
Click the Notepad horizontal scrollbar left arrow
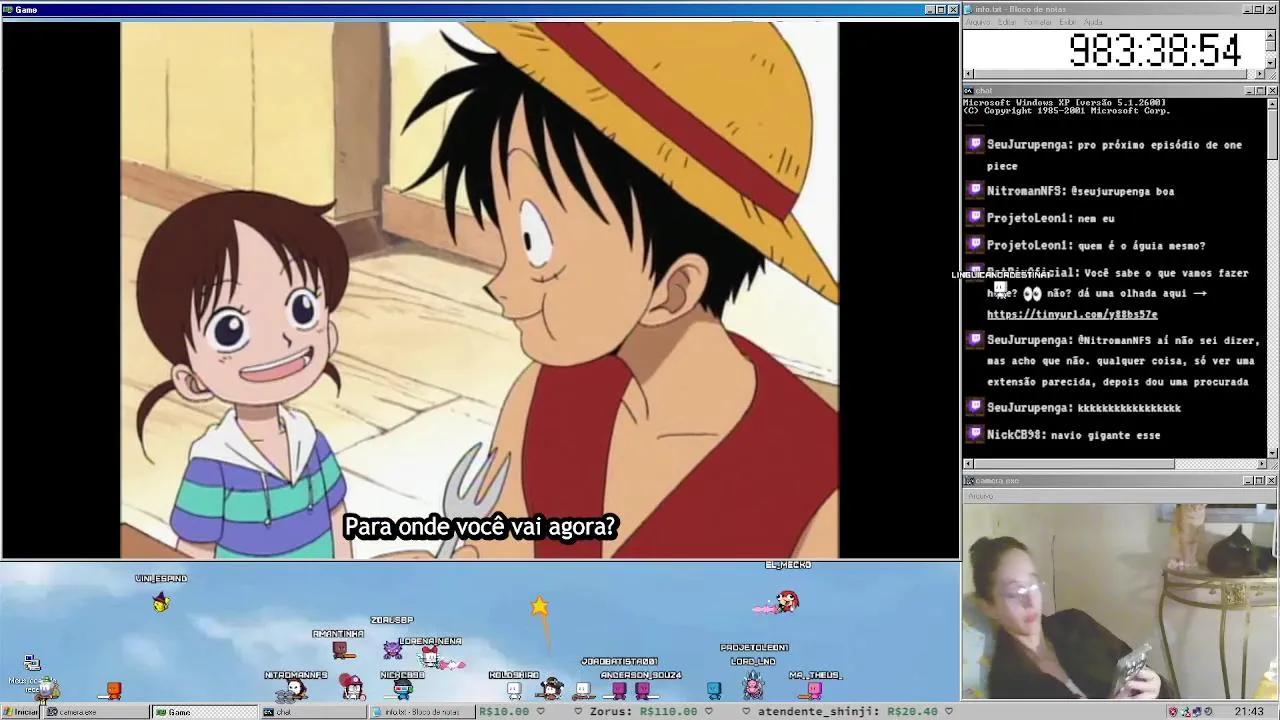pyautogui.click(x=968, y=74)
